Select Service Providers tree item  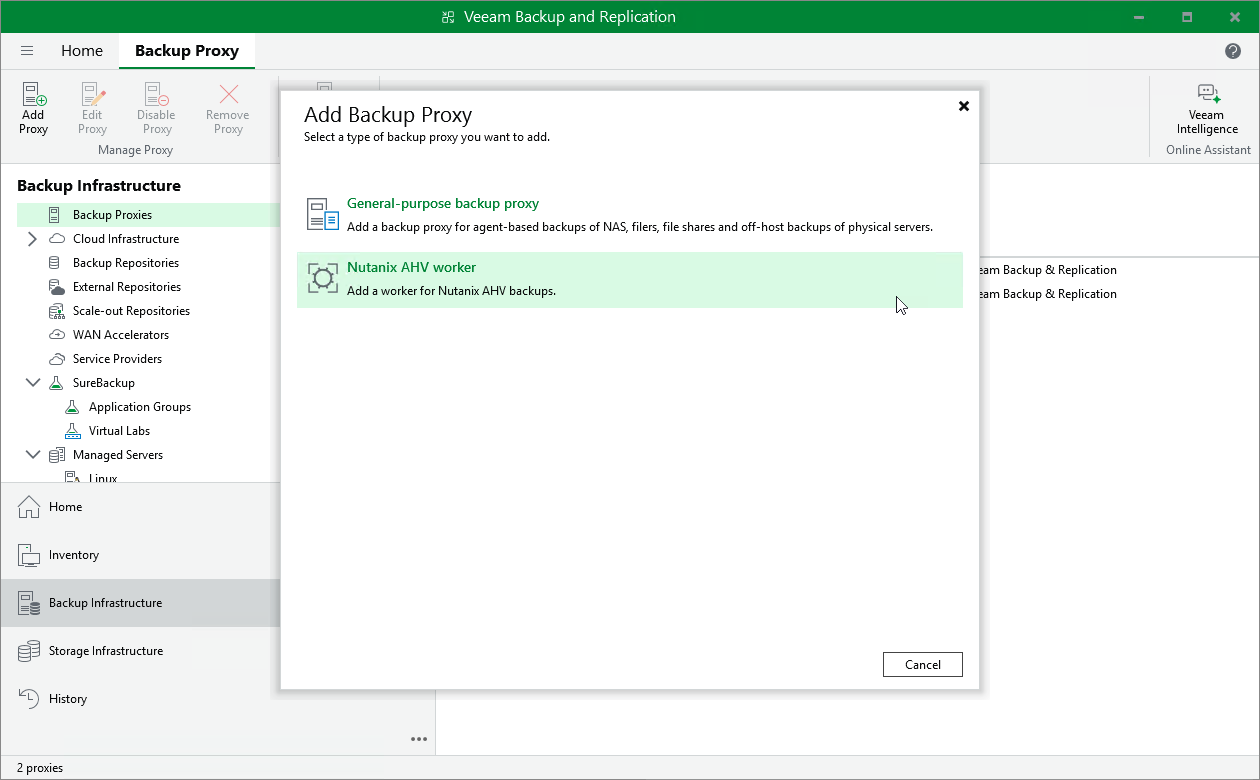[117, 359]
